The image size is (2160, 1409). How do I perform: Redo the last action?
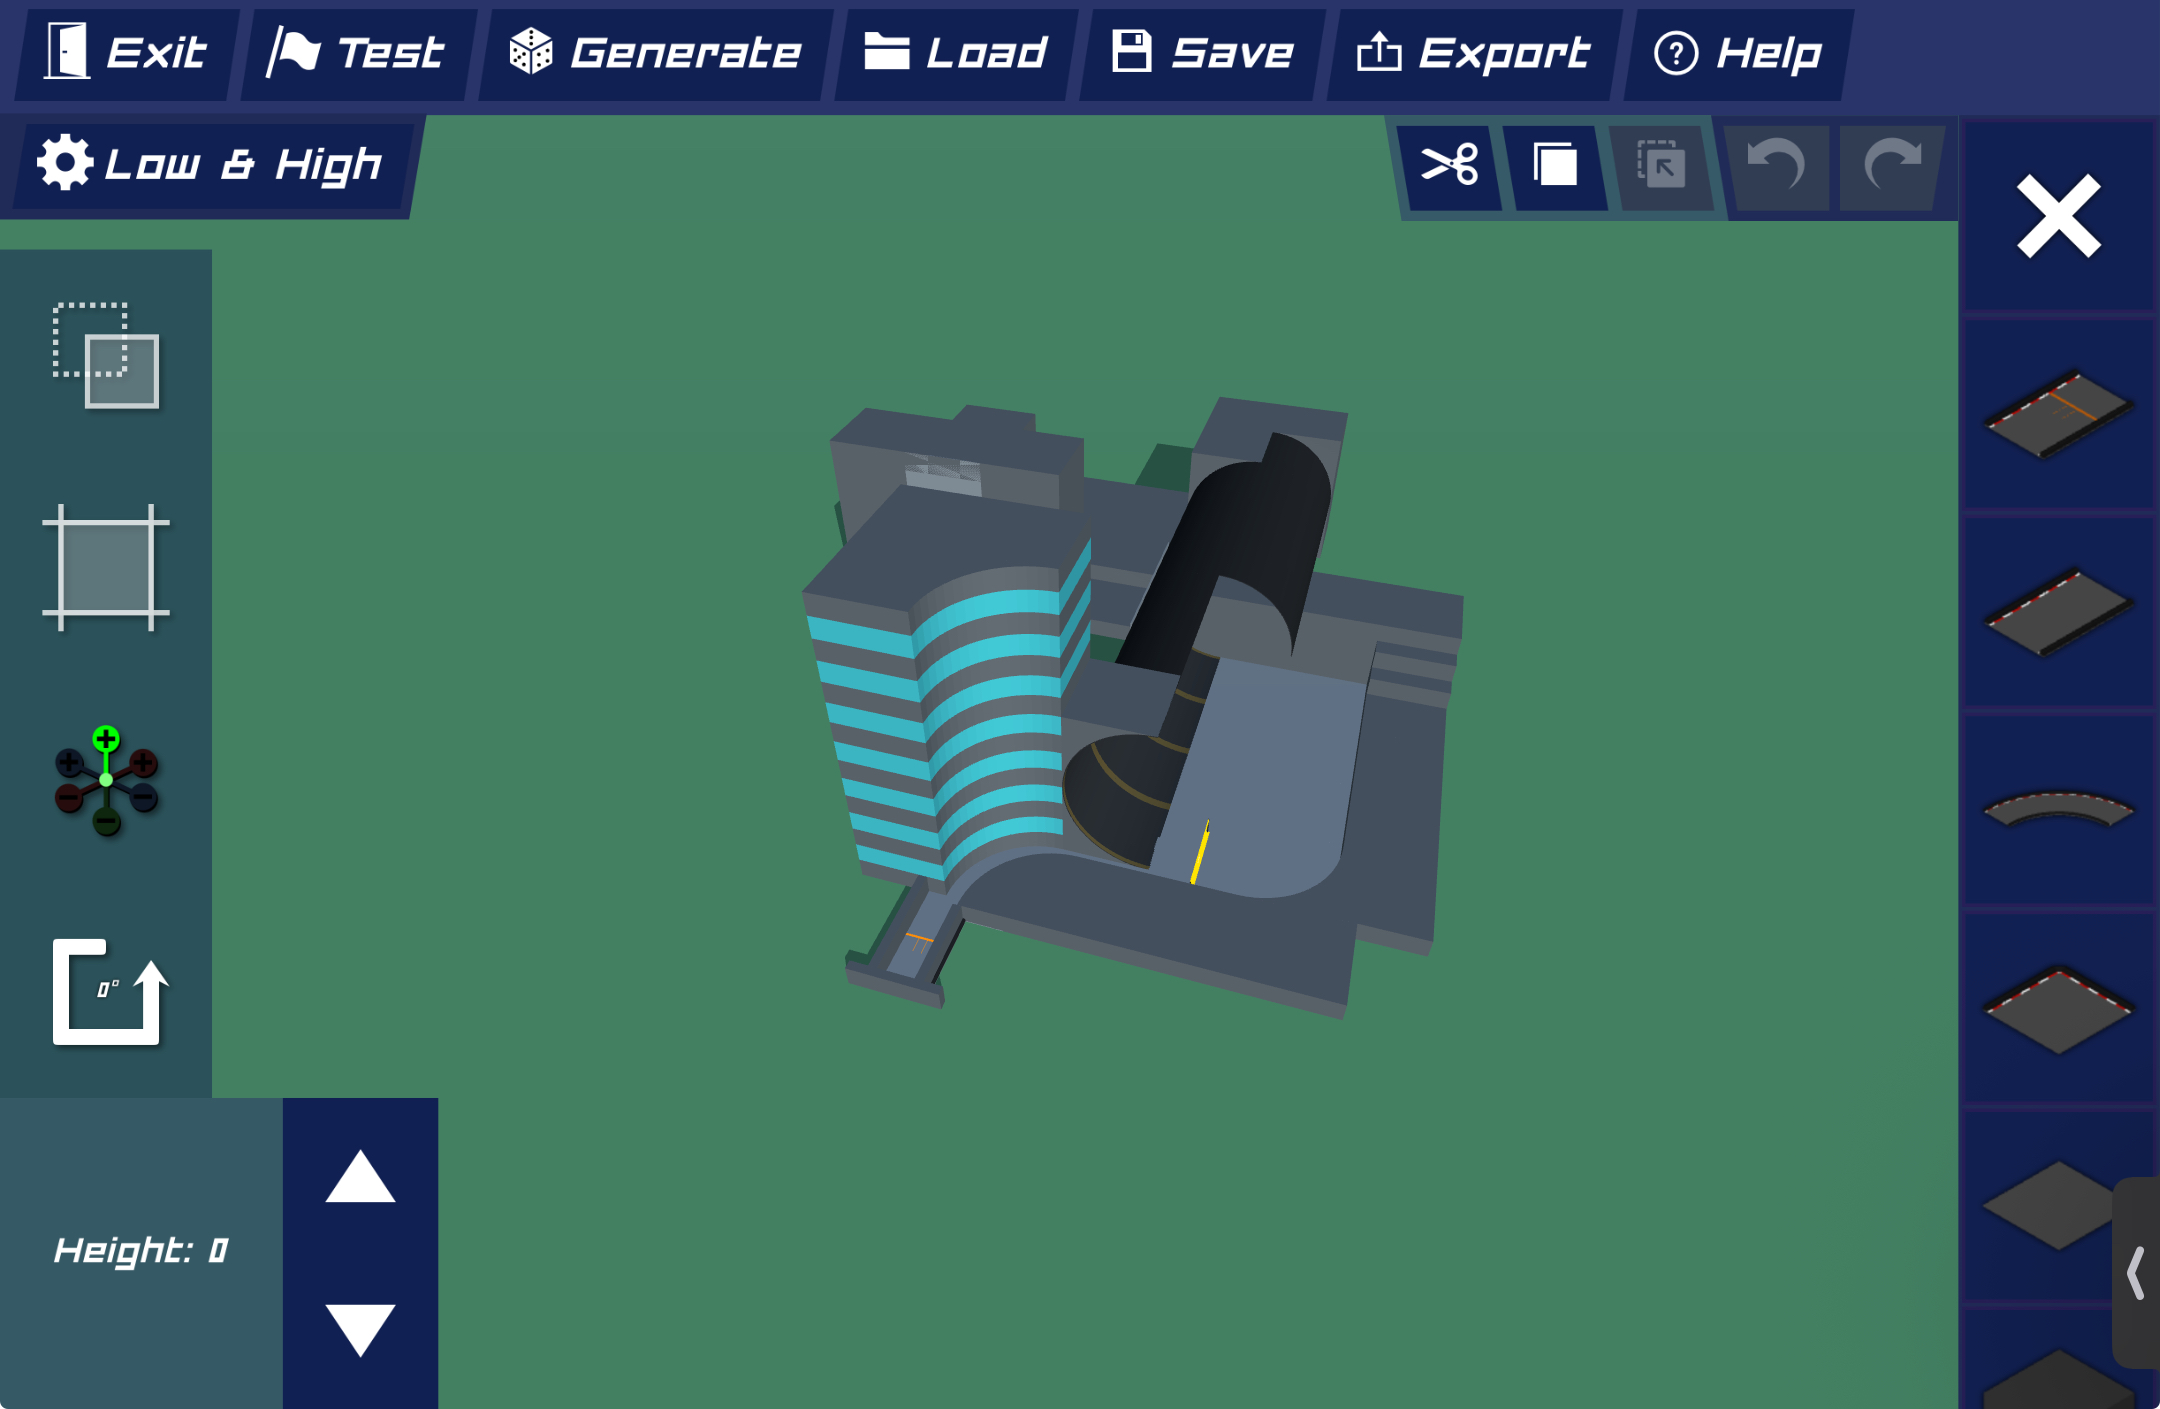pyautogui.click(x=1892, y=165)
